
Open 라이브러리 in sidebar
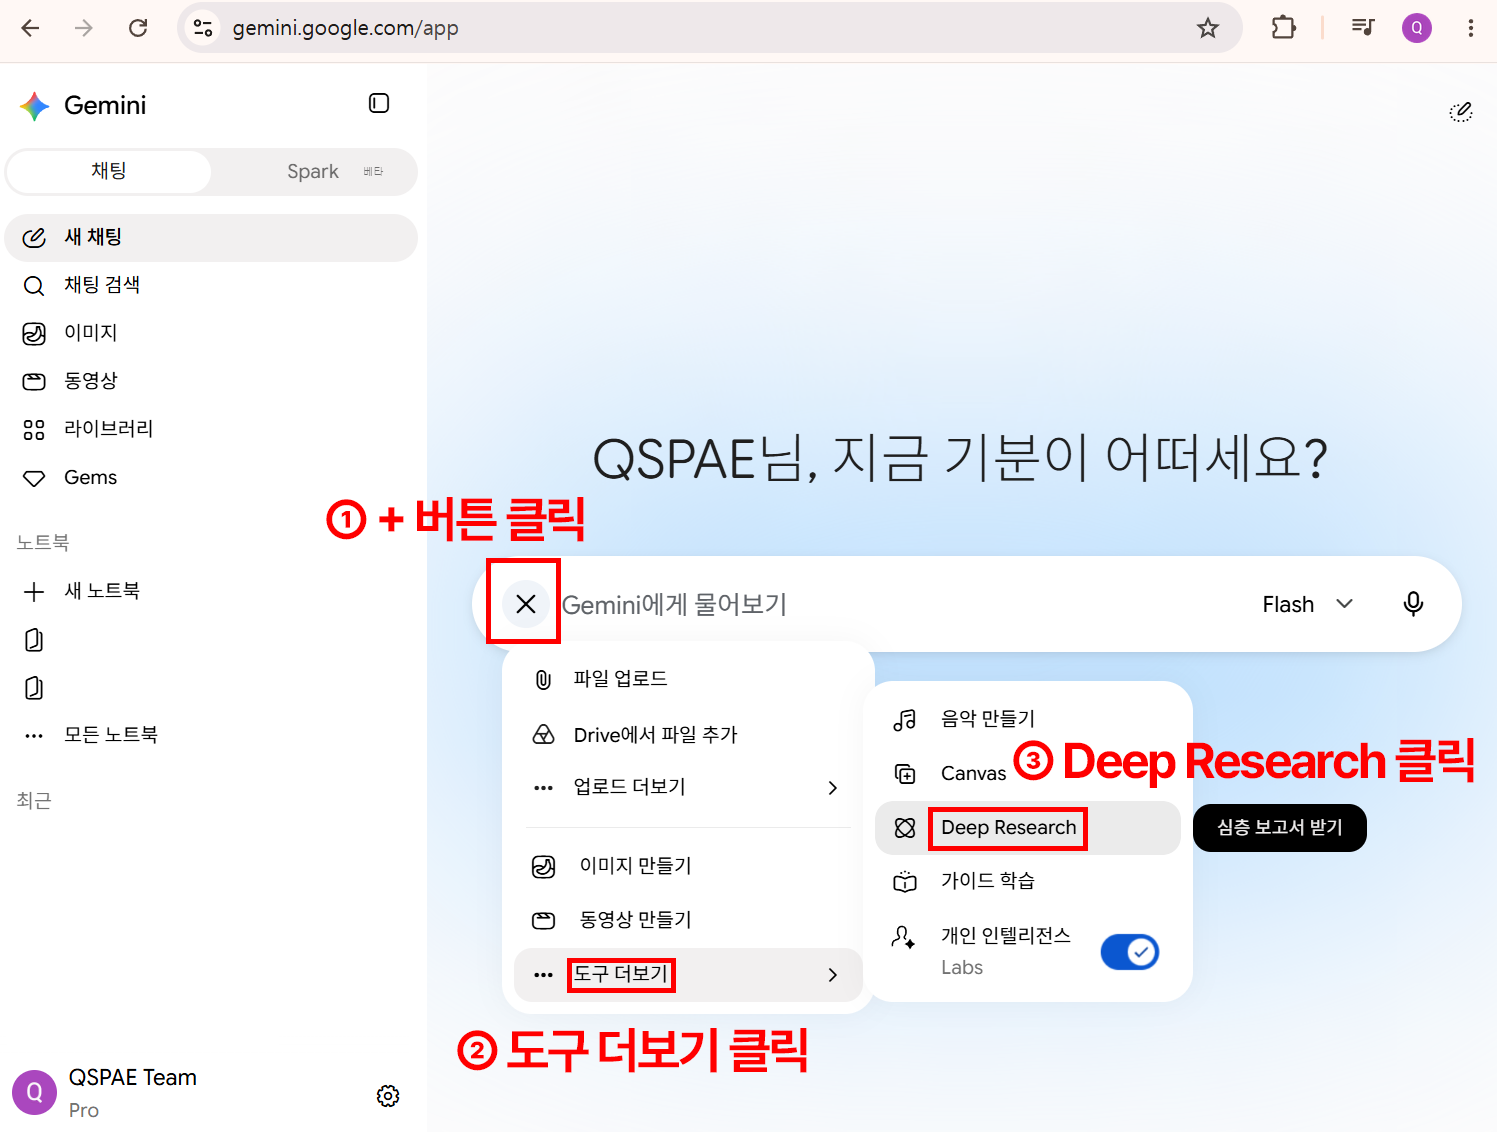point(211,429)
